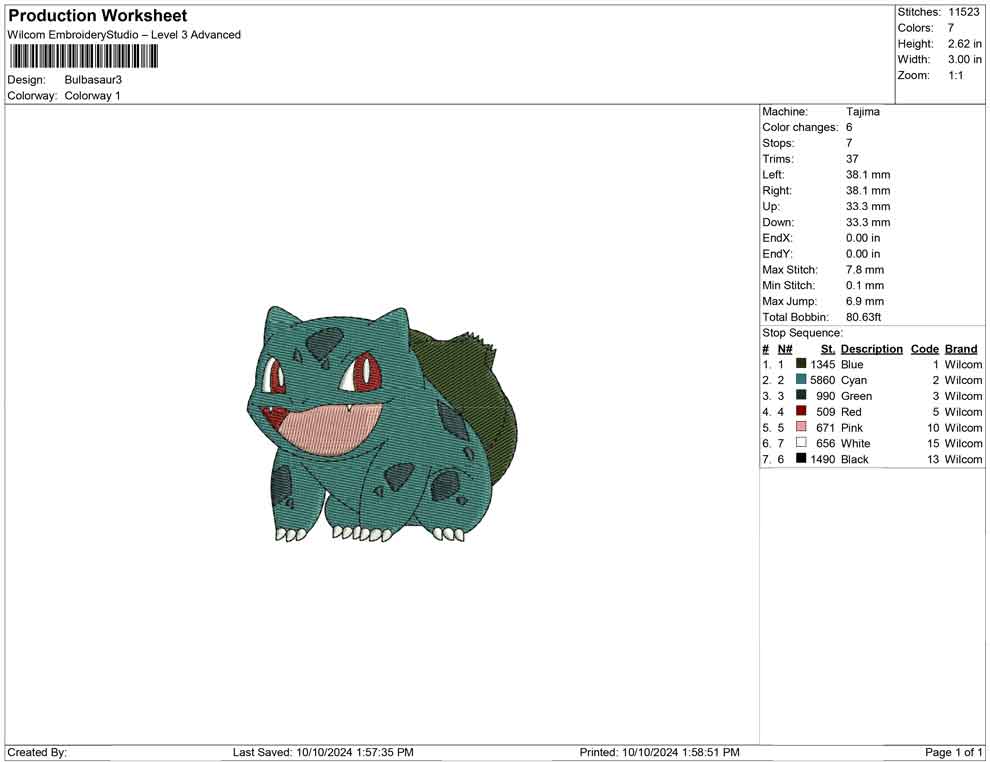
Task: Click the Max Jump value '6.9 mm'
Action: 865,301
